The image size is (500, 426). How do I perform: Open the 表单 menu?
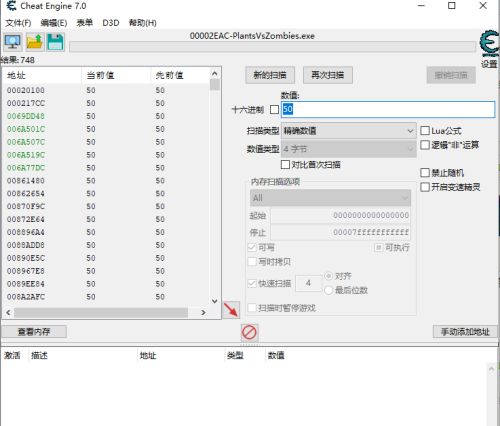click(85, 23)
